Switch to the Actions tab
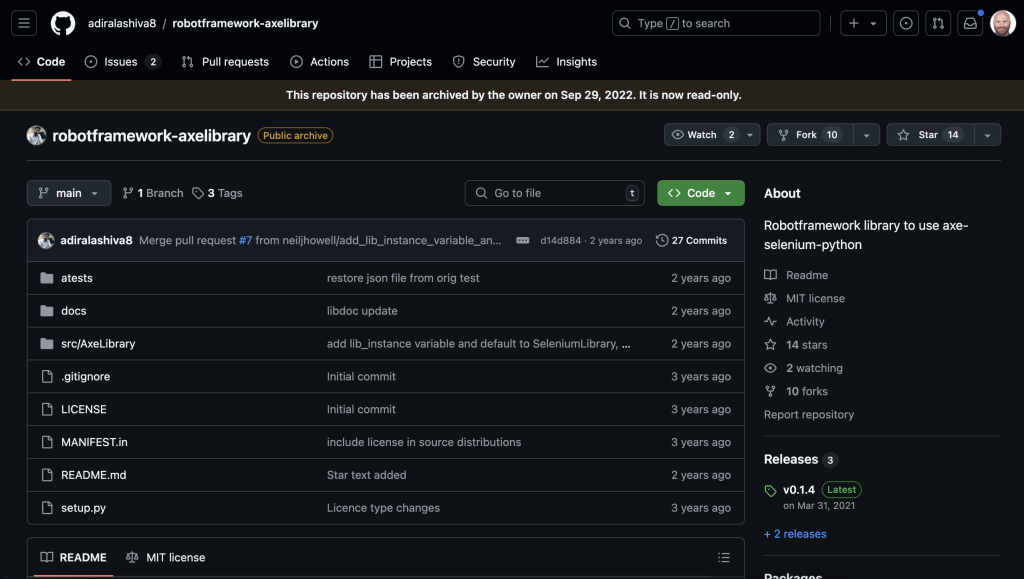This screenshot has width=1024, height=579. coord(319,62)
